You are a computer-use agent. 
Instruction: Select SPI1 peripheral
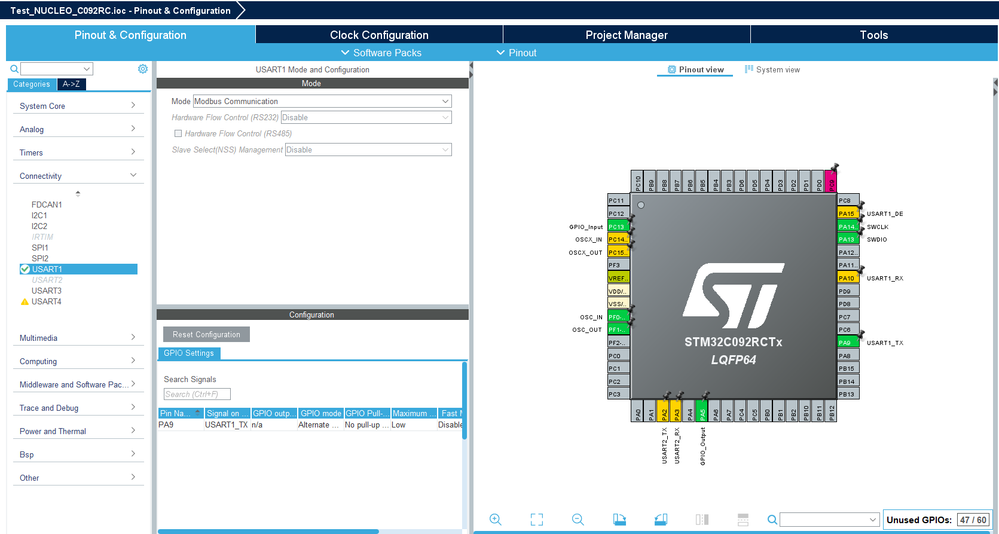click(40, 248)
